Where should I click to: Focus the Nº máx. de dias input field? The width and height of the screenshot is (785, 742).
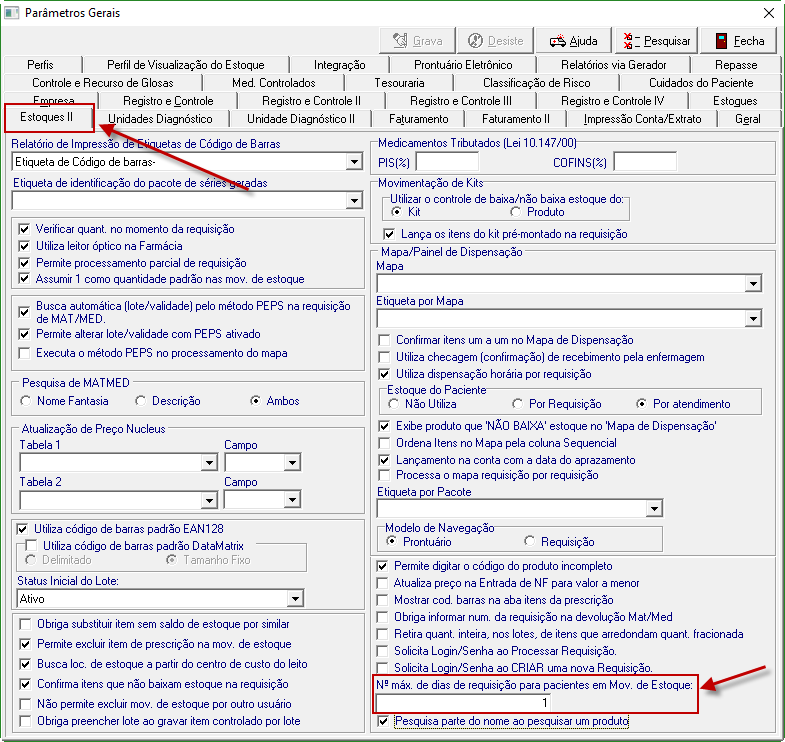tap(463, 702)
